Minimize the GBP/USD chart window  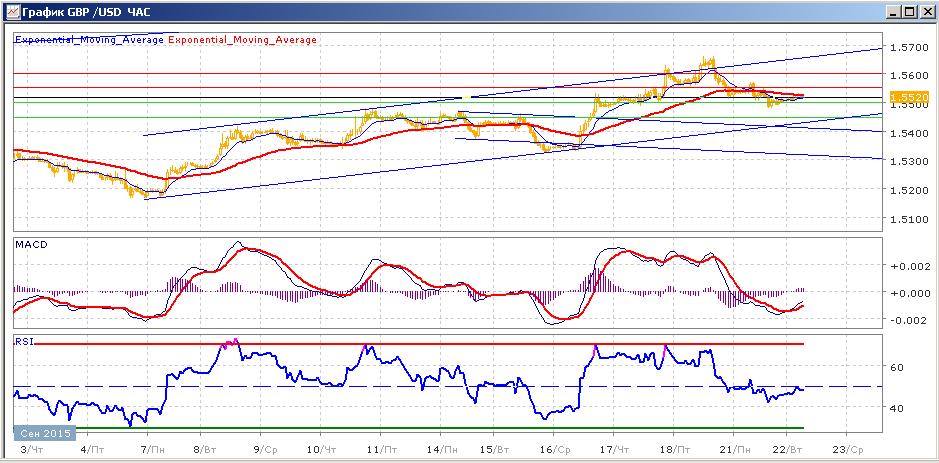click(x=895, y=11)
